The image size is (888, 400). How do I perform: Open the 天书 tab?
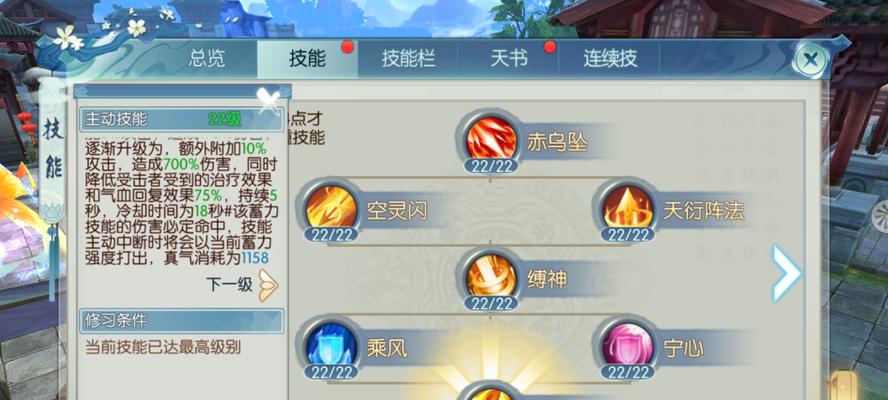click(x=508, y=59)
